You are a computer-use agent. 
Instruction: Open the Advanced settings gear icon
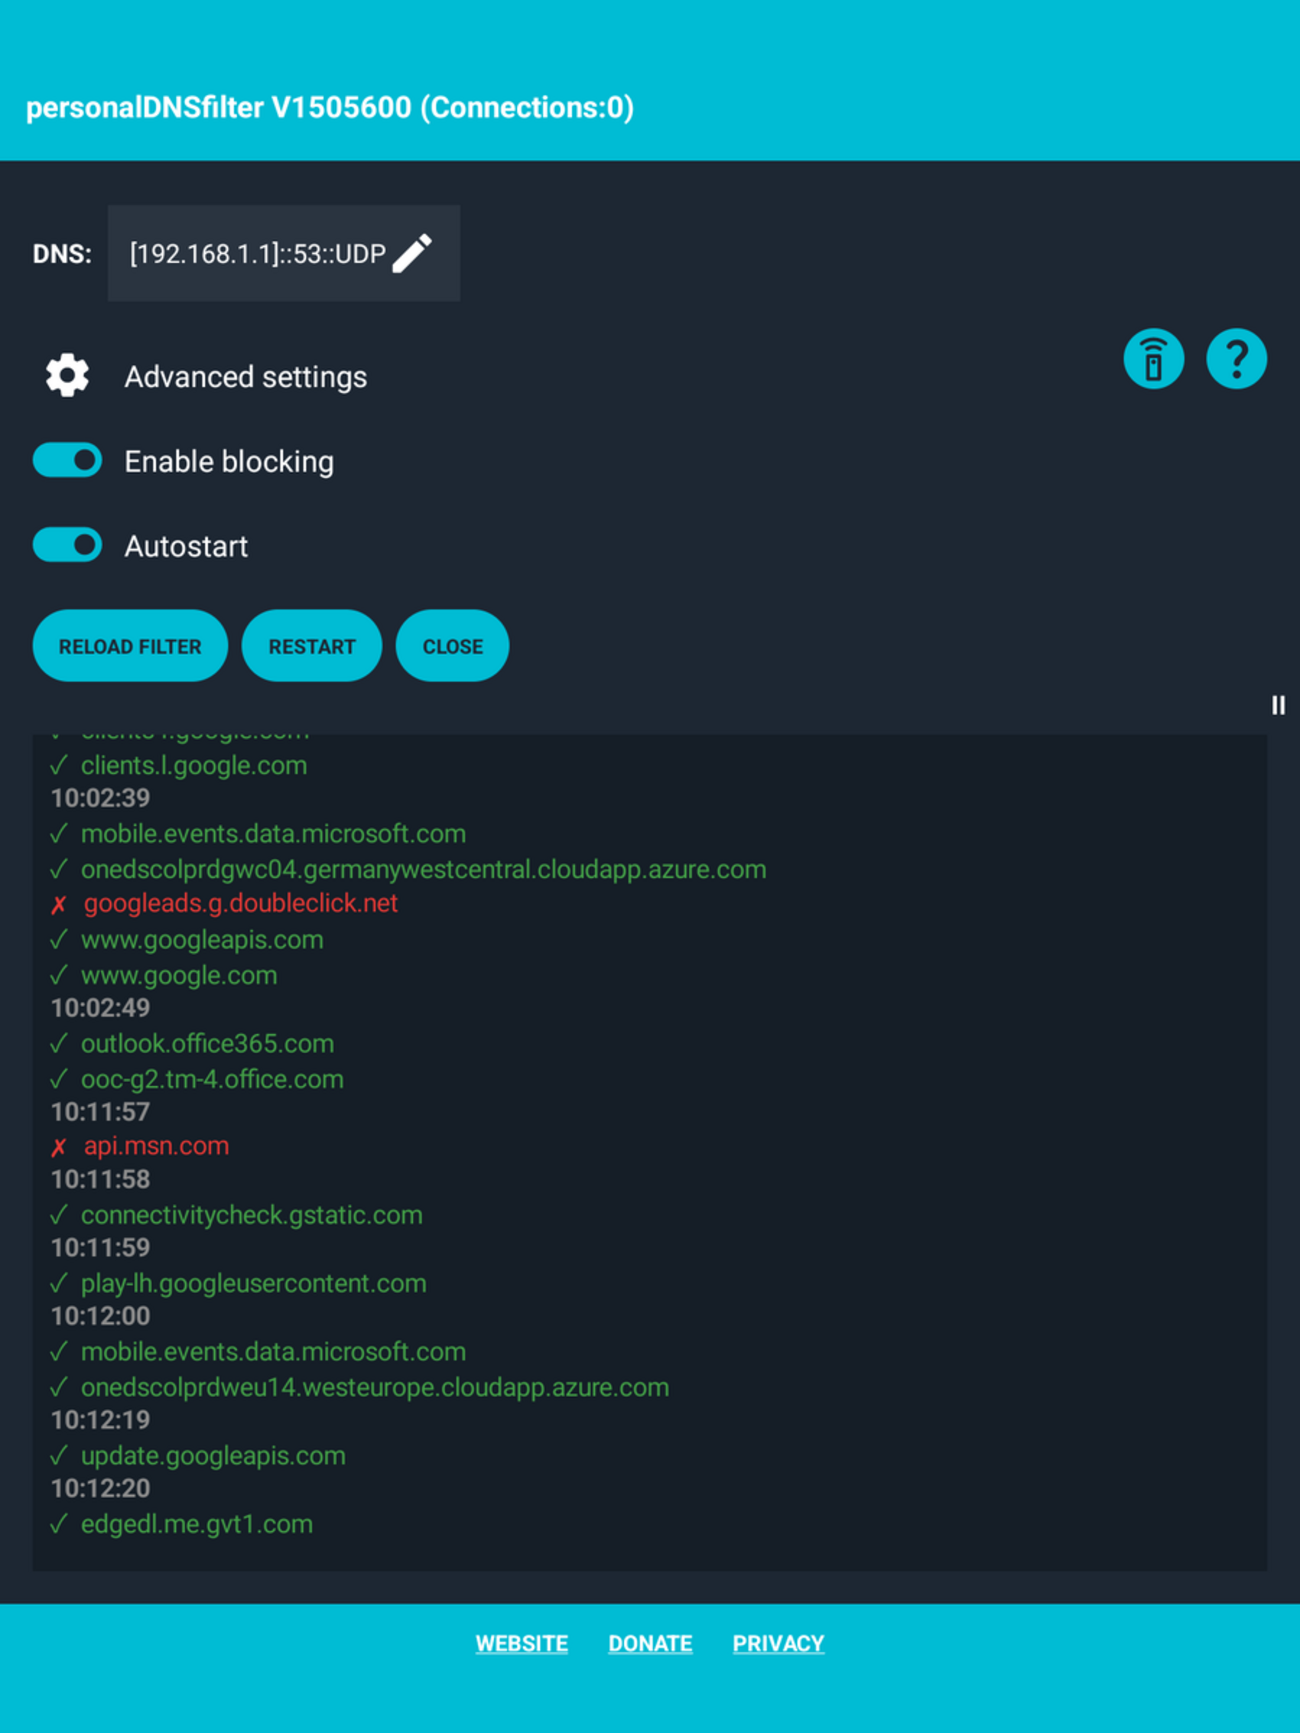point(67,376)
